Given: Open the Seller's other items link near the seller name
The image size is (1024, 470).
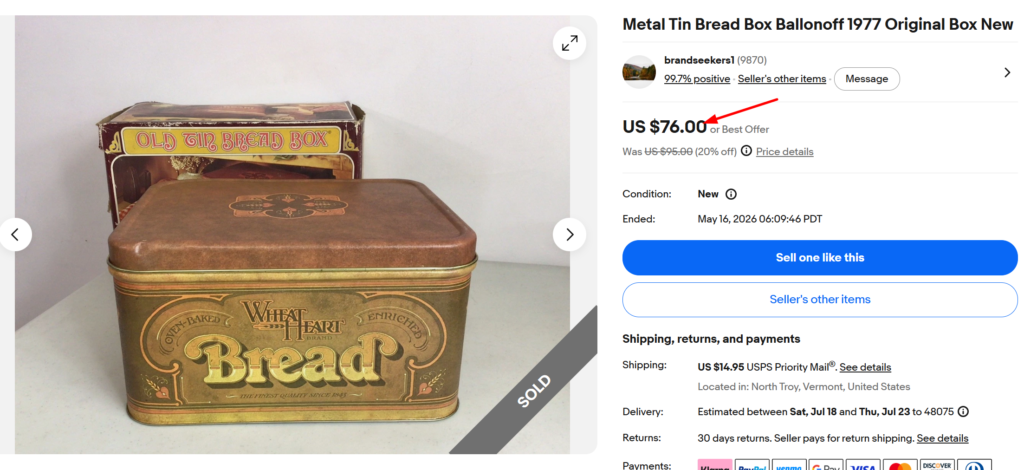Looking at the screenshot, I should 782,79.
